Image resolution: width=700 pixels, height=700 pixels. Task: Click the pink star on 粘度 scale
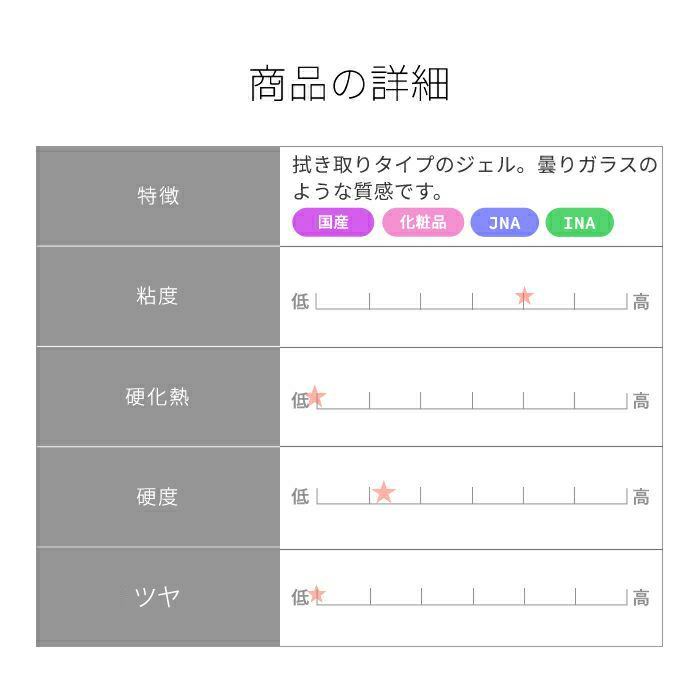point(524,296)
